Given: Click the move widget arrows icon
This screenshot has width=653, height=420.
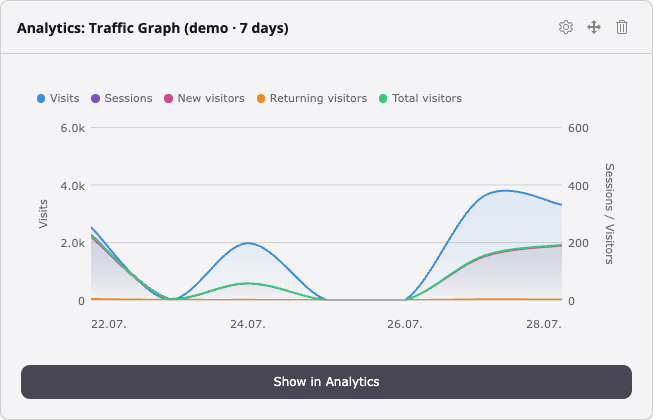Looking at the screenshot, I should (594, 27).
